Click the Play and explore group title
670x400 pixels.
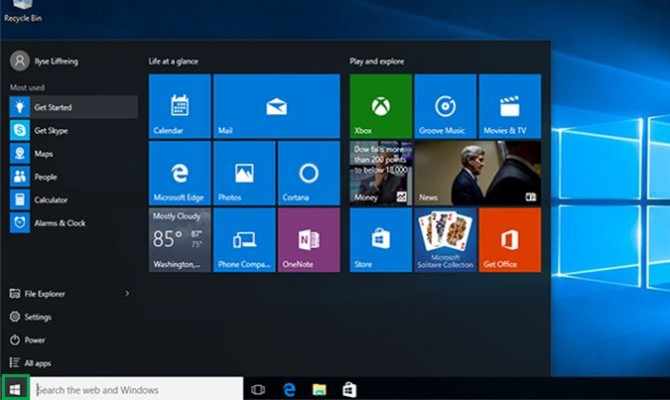click(377, 61)
